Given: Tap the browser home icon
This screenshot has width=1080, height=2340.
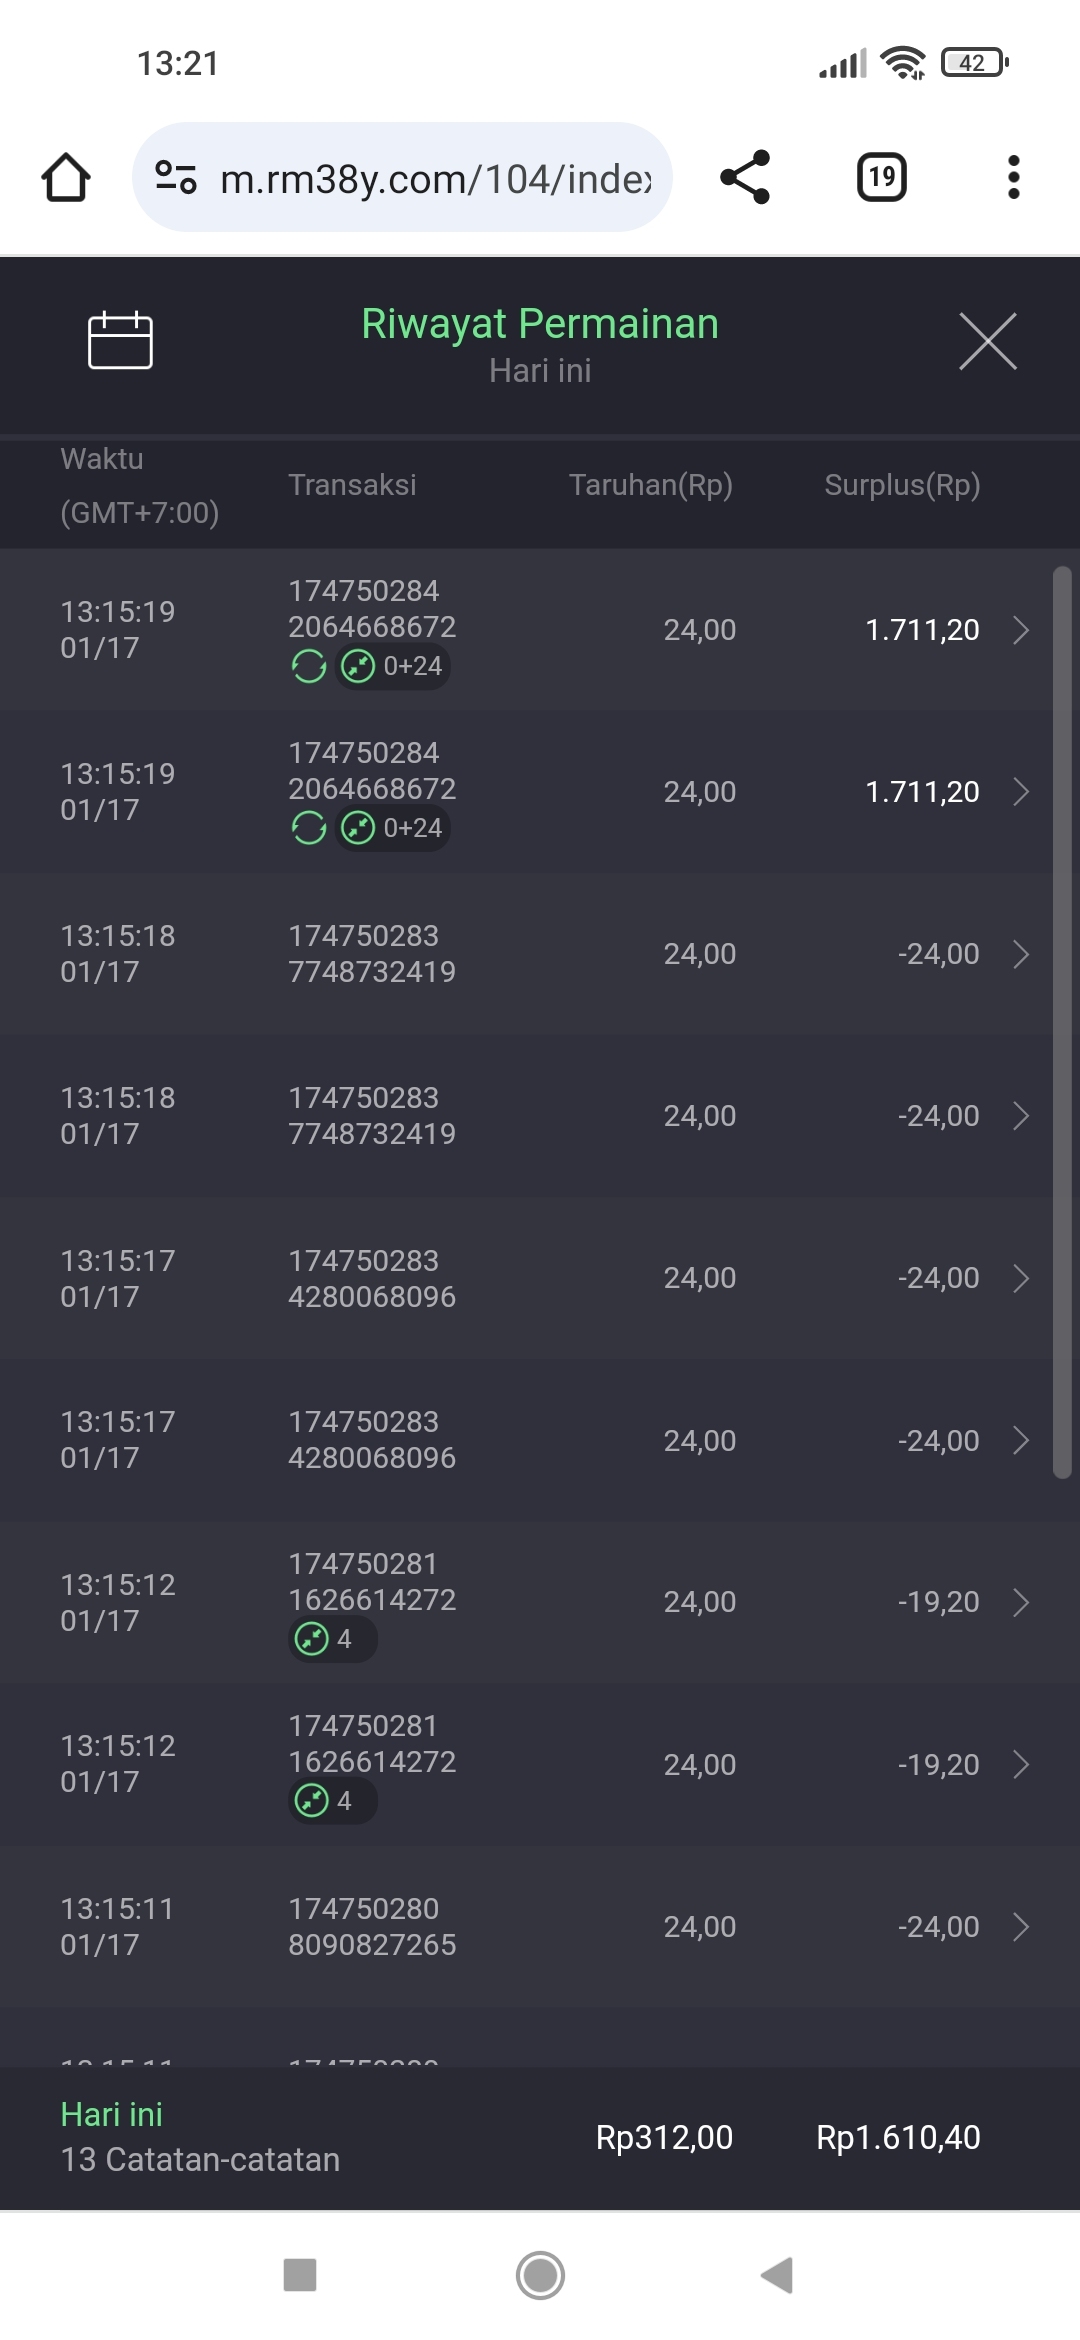Looking at the screenshot, I should click(x=66, y=178).
